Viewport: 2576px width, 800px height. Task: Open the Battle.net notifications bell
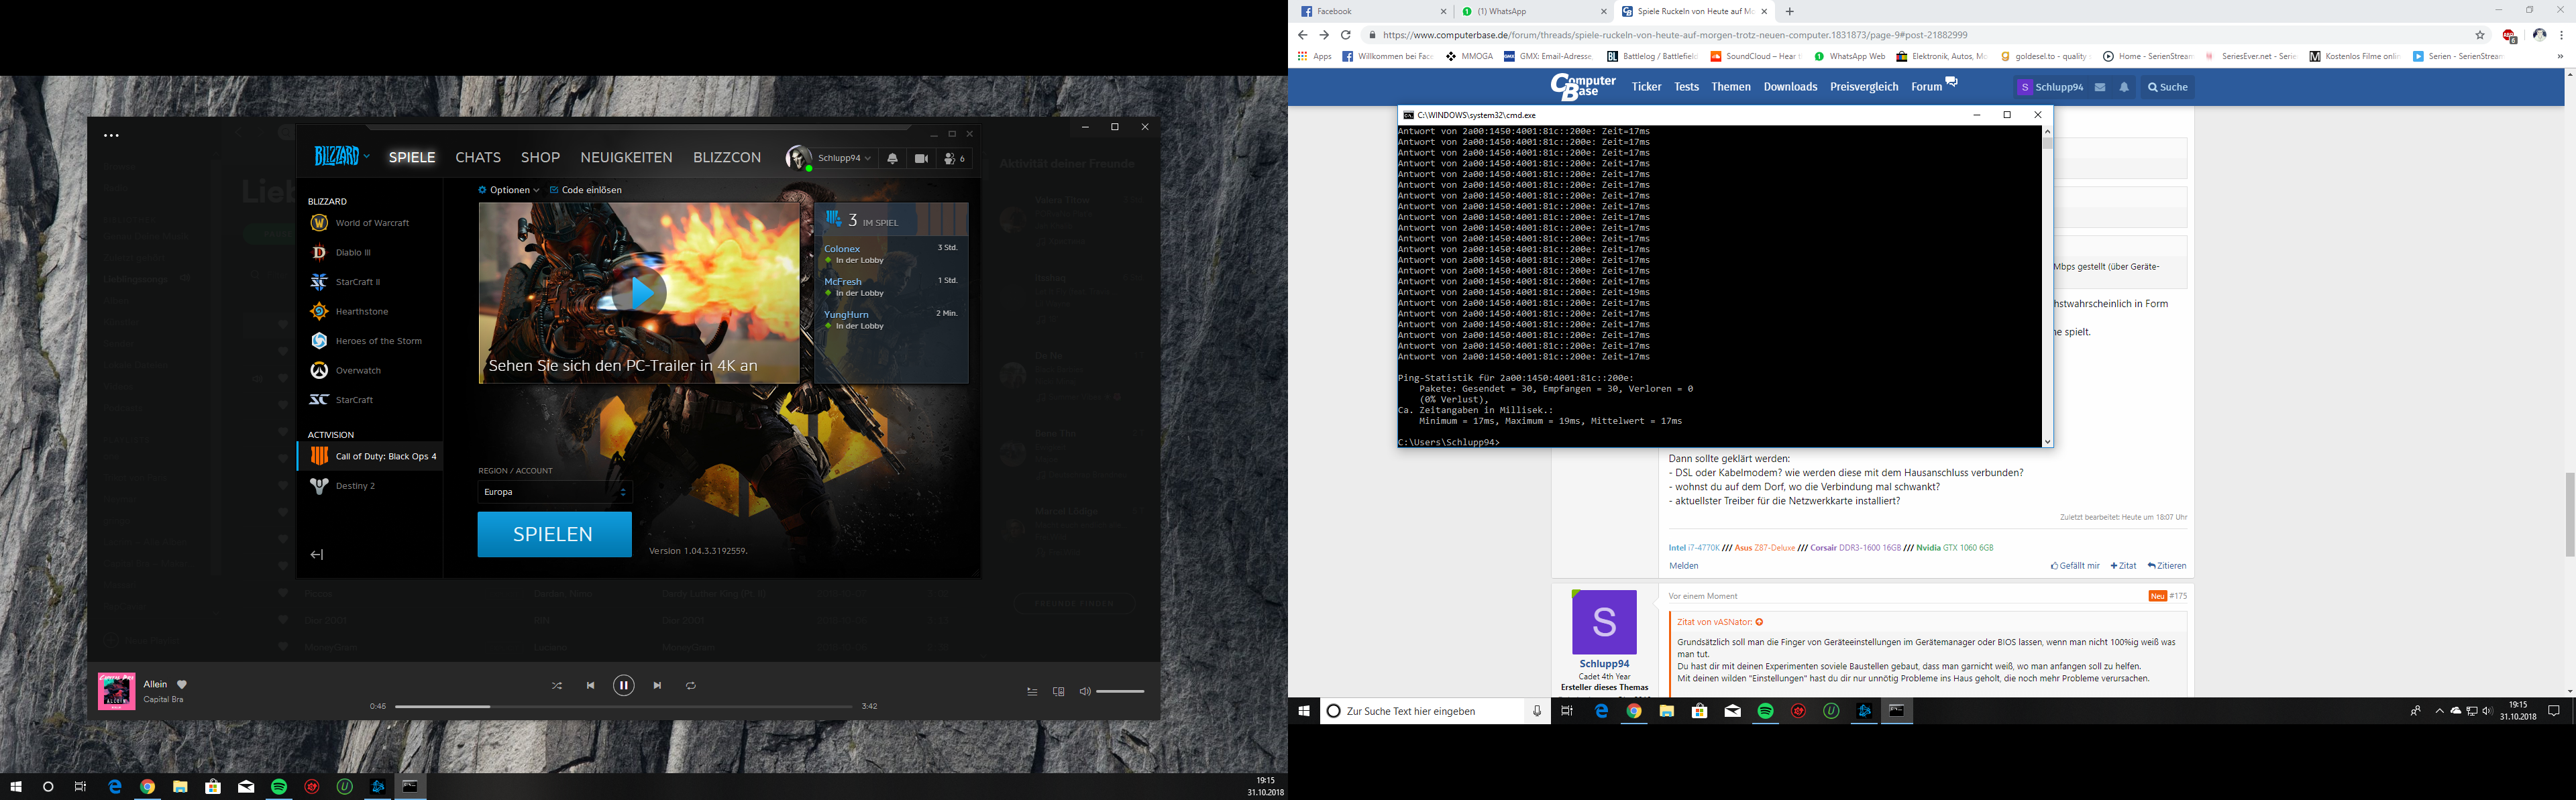[892, 158]
